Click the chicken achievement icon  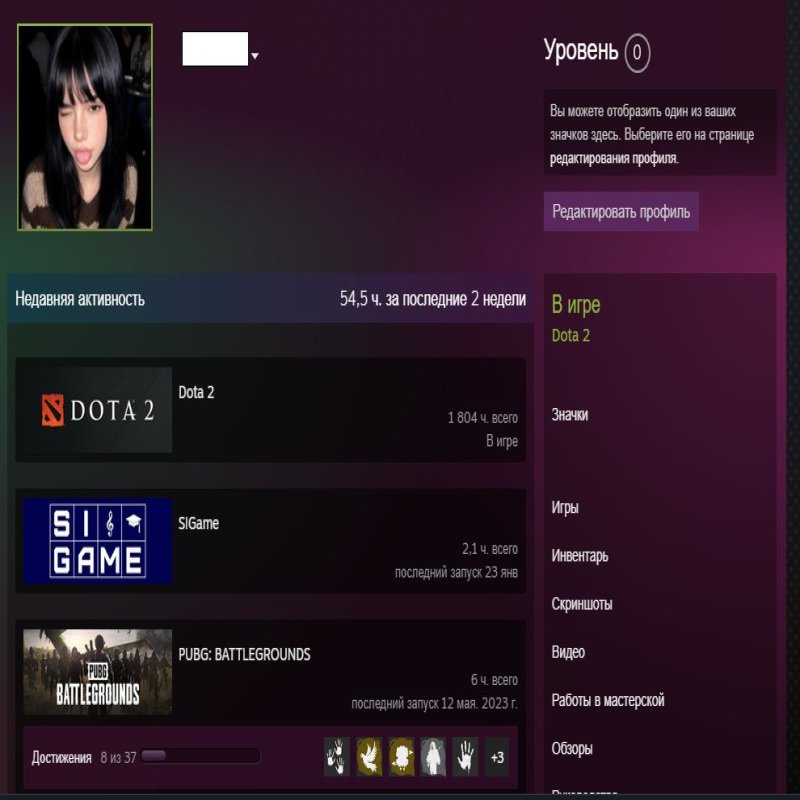coord(402,757)
